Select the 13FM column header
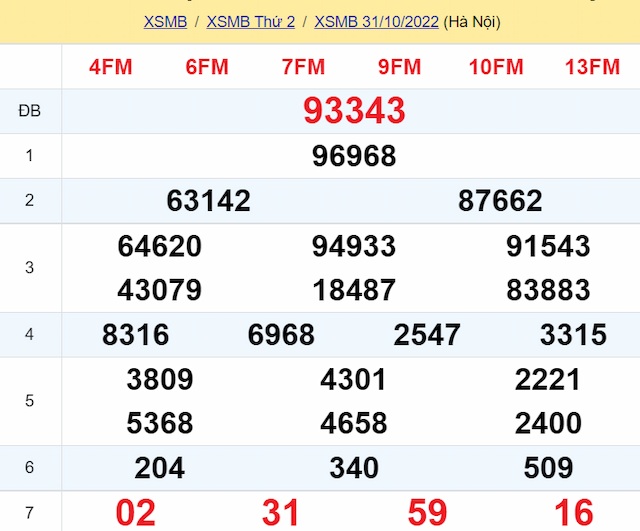Image resolution: width=640 pixels, height=531 pixels. [592, 67]
